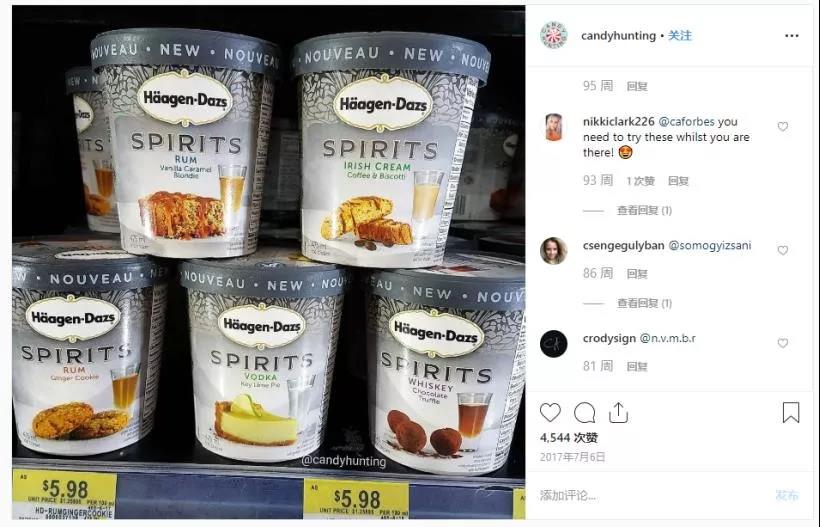Open the Häagen-Dazs Spirits photo
The width and height of the screenshot is (820, 527).
coord(268,262)
